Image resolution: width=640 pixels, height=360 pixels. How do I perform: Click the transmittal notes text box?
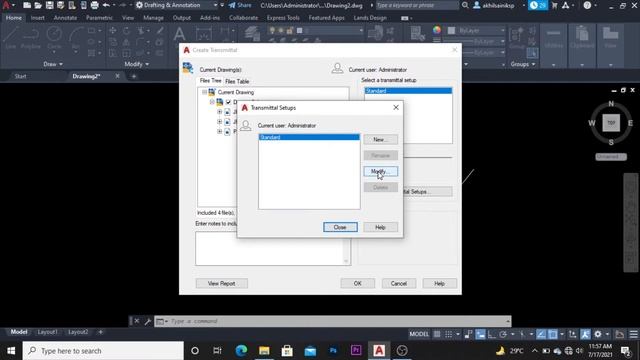[273, 249]
